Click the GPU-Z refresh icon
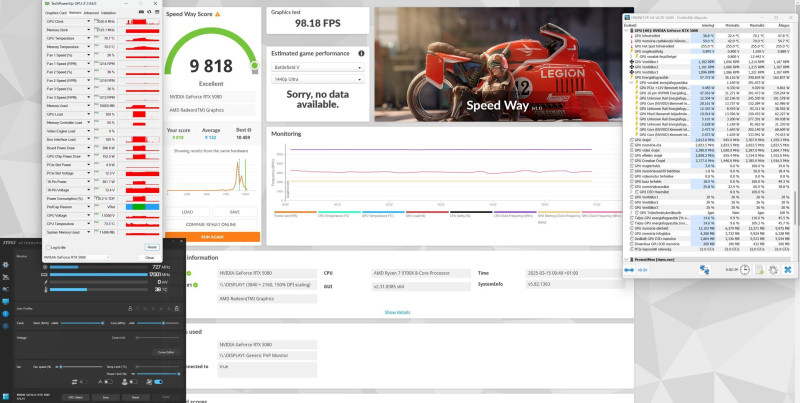800x403 pixels. coord(149,12)
